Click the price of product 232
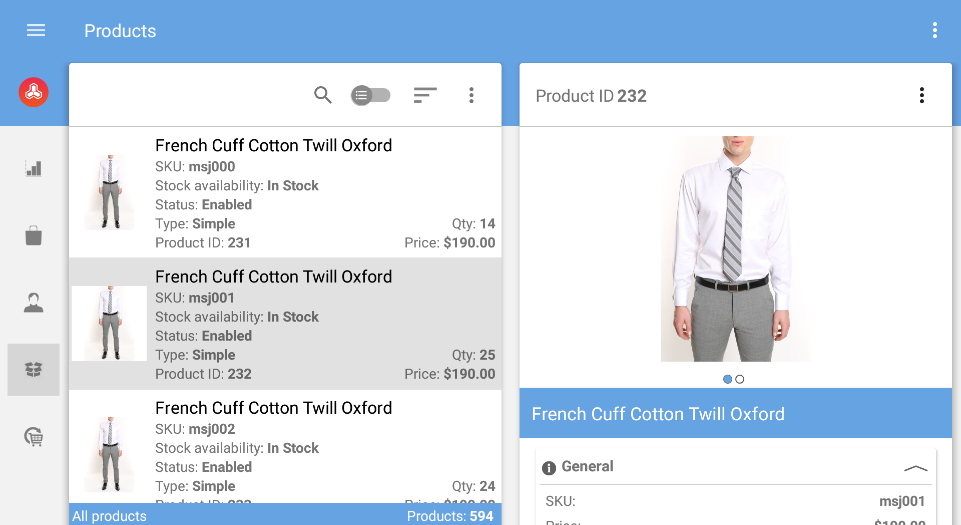Image resolution: width=961 pixels, height=525 pixels. (450, 374)
